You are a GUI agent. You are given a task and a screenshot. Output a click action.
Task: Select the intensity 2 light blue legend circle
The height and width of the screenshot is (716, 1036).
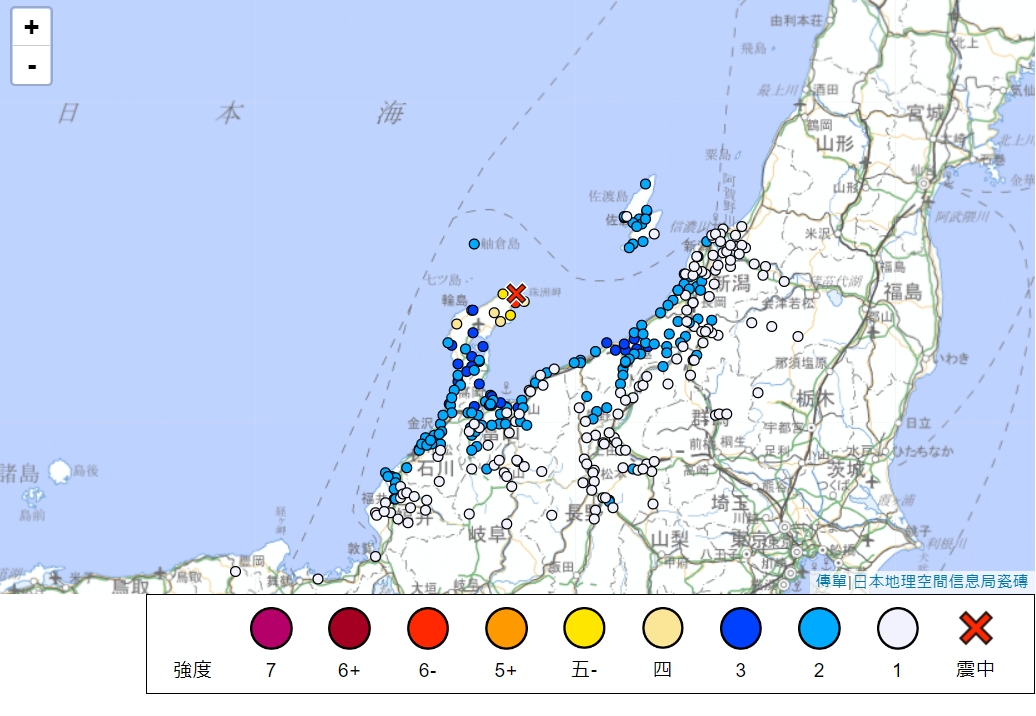click(819, 629)
